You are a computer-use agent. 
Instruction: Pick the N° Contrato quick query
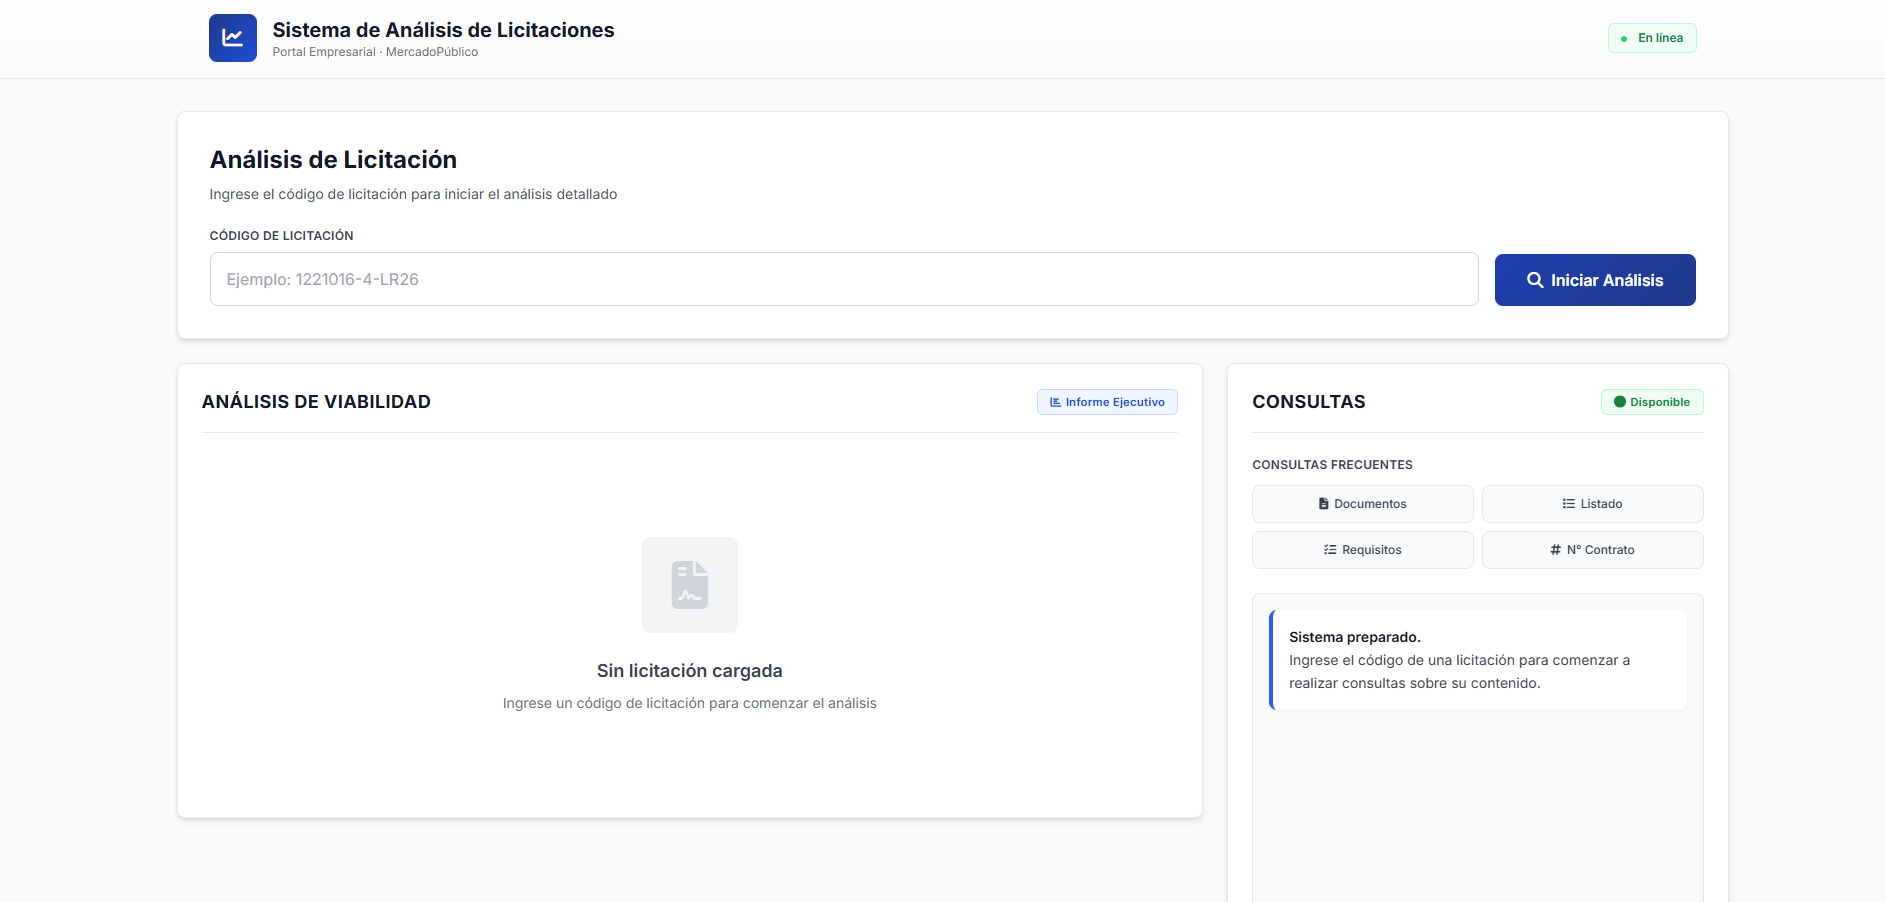(1592, 550)
